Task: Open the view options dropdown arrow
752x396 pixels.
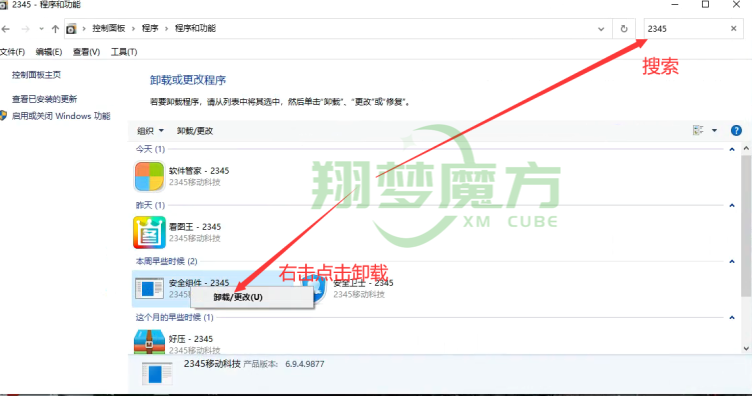Action: (x=714, y=130)
